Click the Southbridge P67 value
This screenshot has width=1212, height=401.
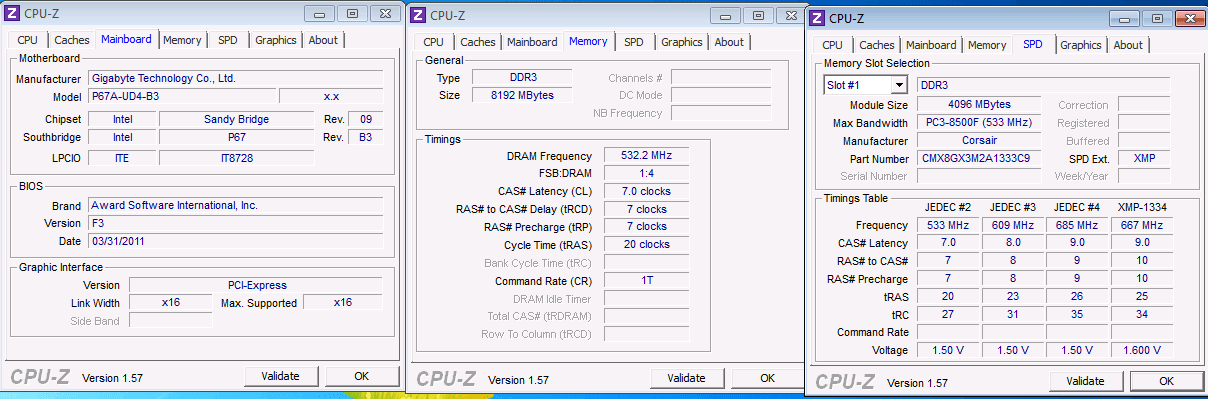[x=235, y=137]
